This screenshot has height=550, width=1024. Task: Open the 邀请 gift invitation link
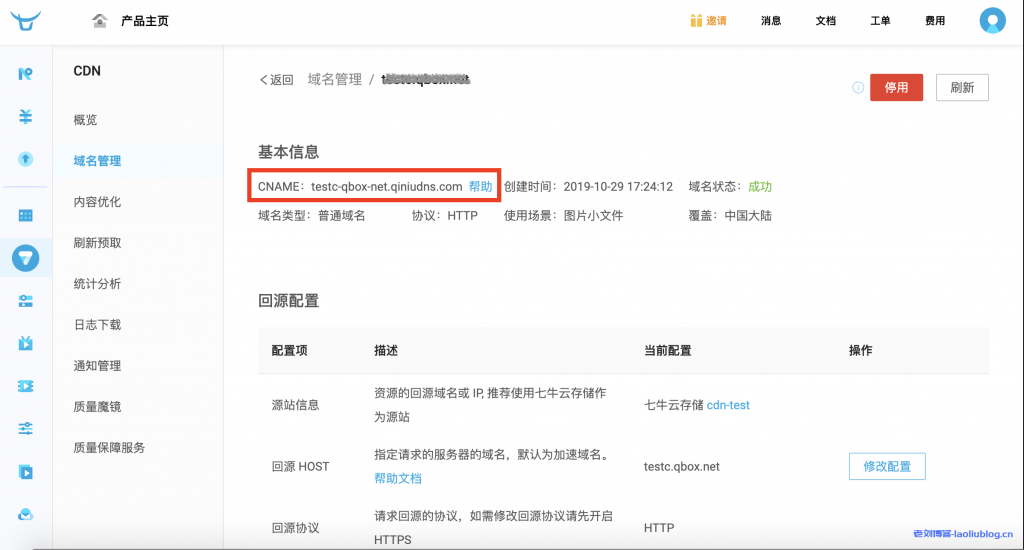coord(708,21)
